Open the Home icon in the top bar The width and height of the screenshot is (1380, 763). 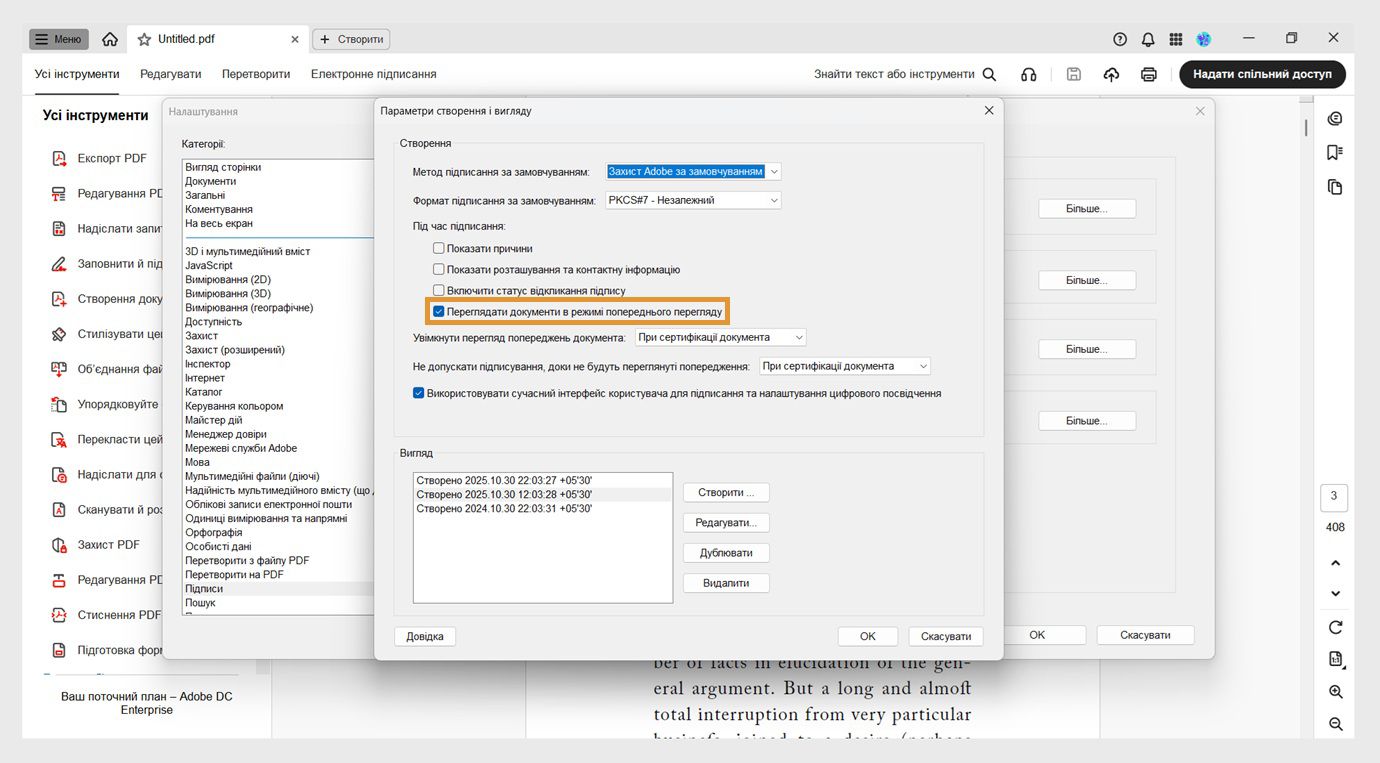110,39
